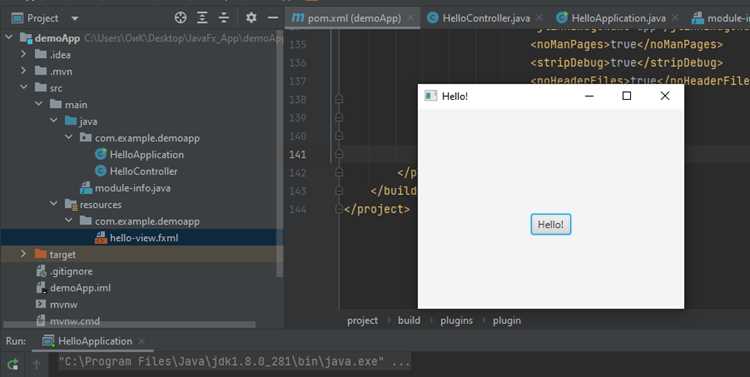Collapse com.example.demoapp under resources
The image size is (750, 377).
click(69, 221)
